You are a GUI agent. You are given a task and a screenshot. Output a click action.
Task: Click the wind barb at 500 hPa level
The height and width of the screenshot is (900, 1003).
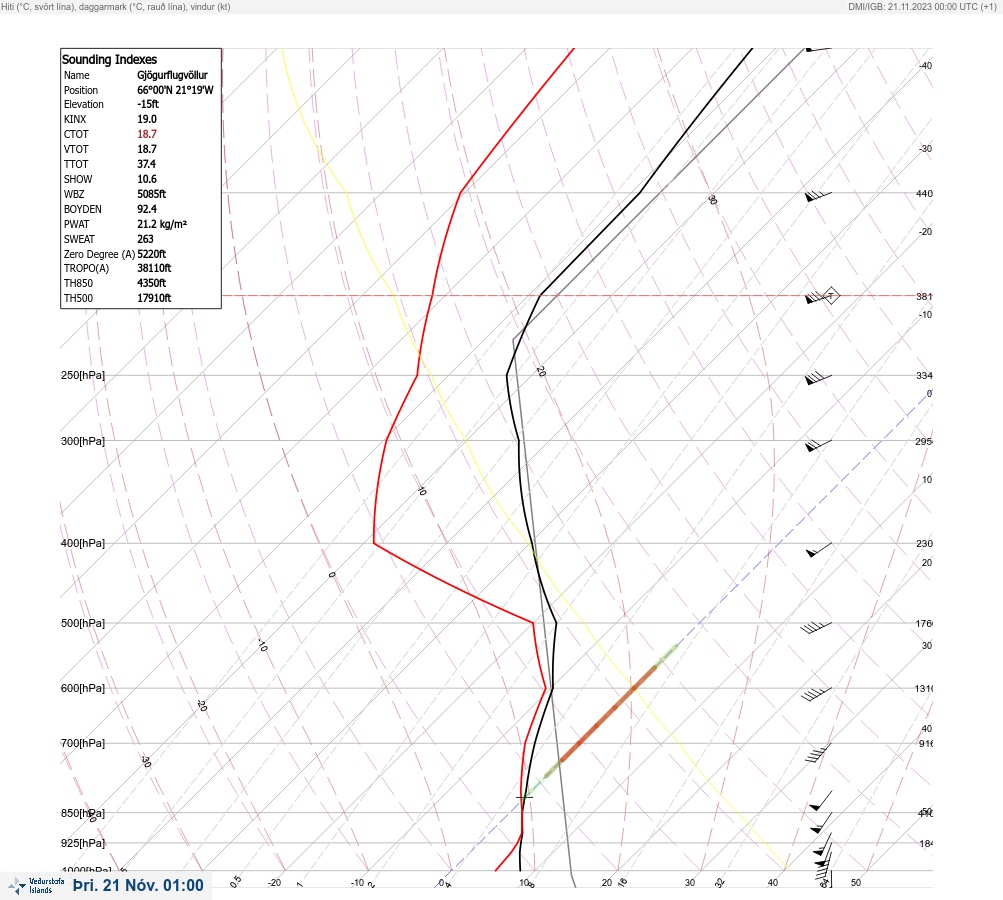pyautogui.click(x=816, y=628)
